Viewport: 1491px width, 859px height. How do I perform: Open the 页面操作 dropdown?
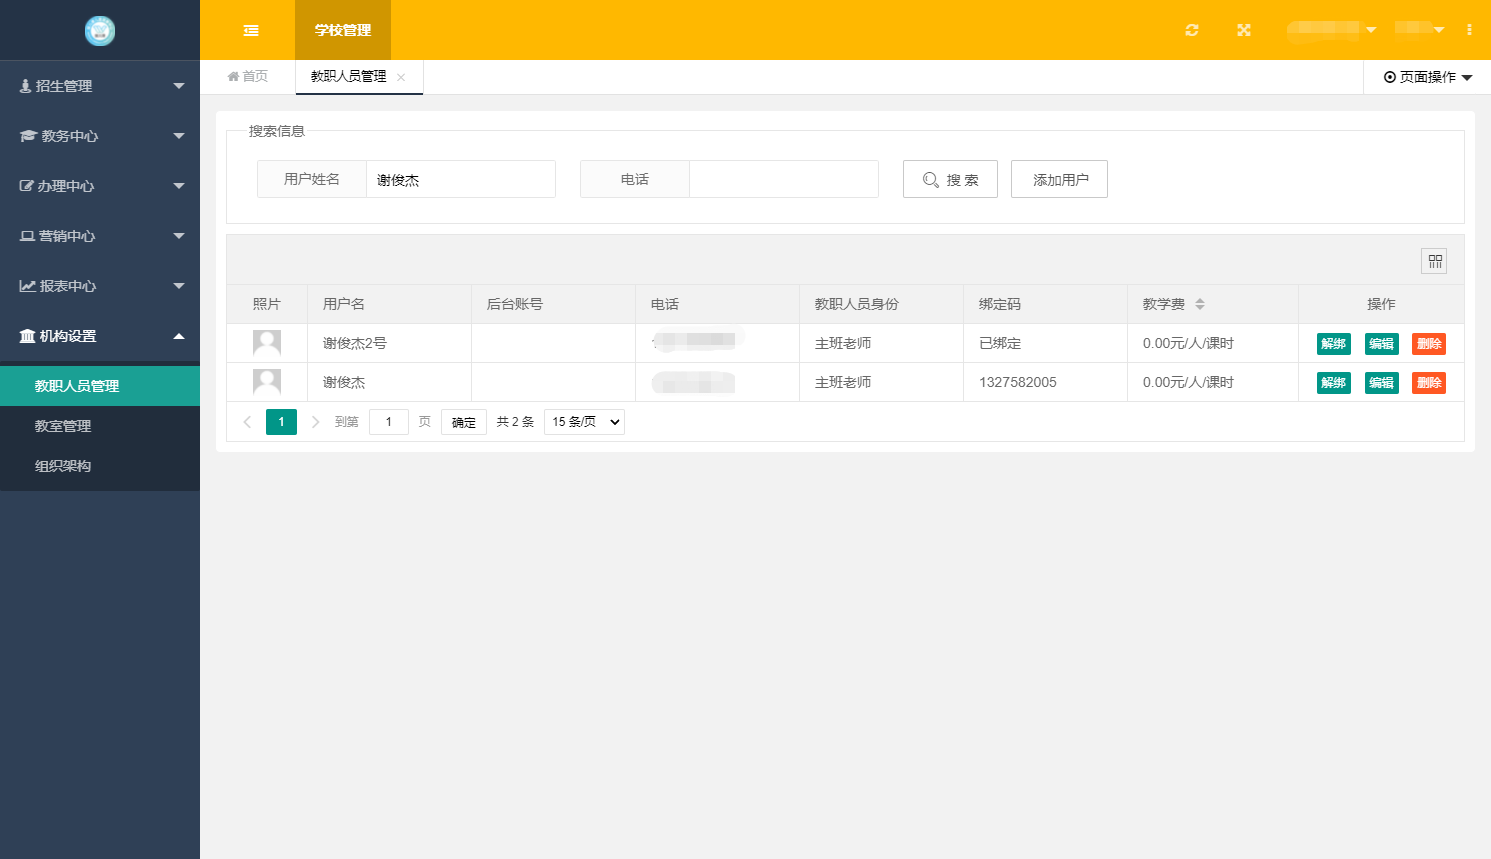pos(1427,77)
